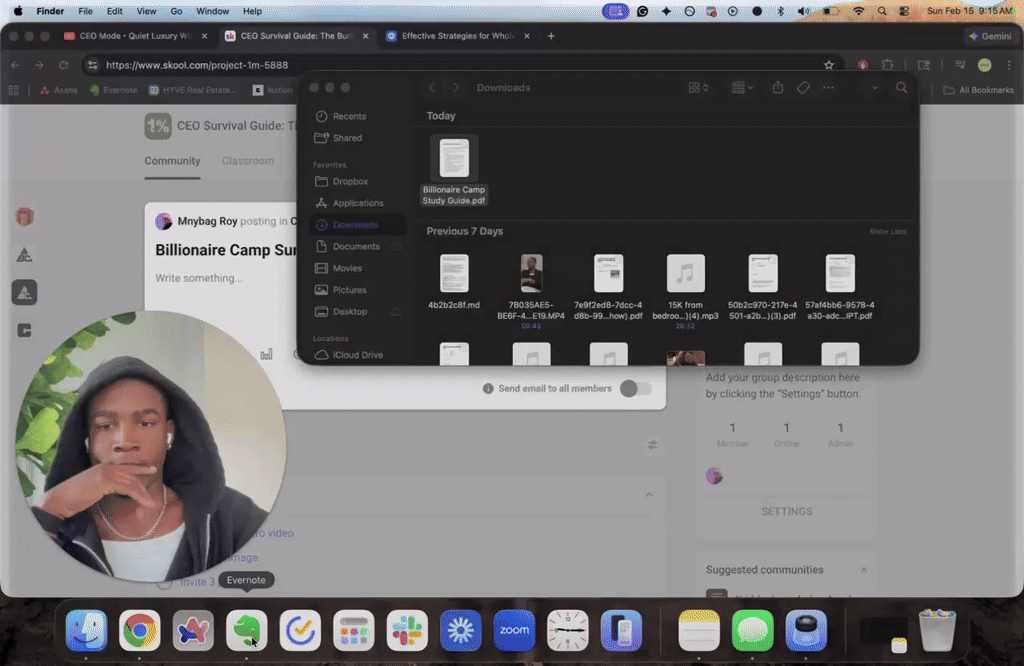Click the Share icon in Finder toolbar
Viewport: 1024px width, 666px height.
coord(777,87)
